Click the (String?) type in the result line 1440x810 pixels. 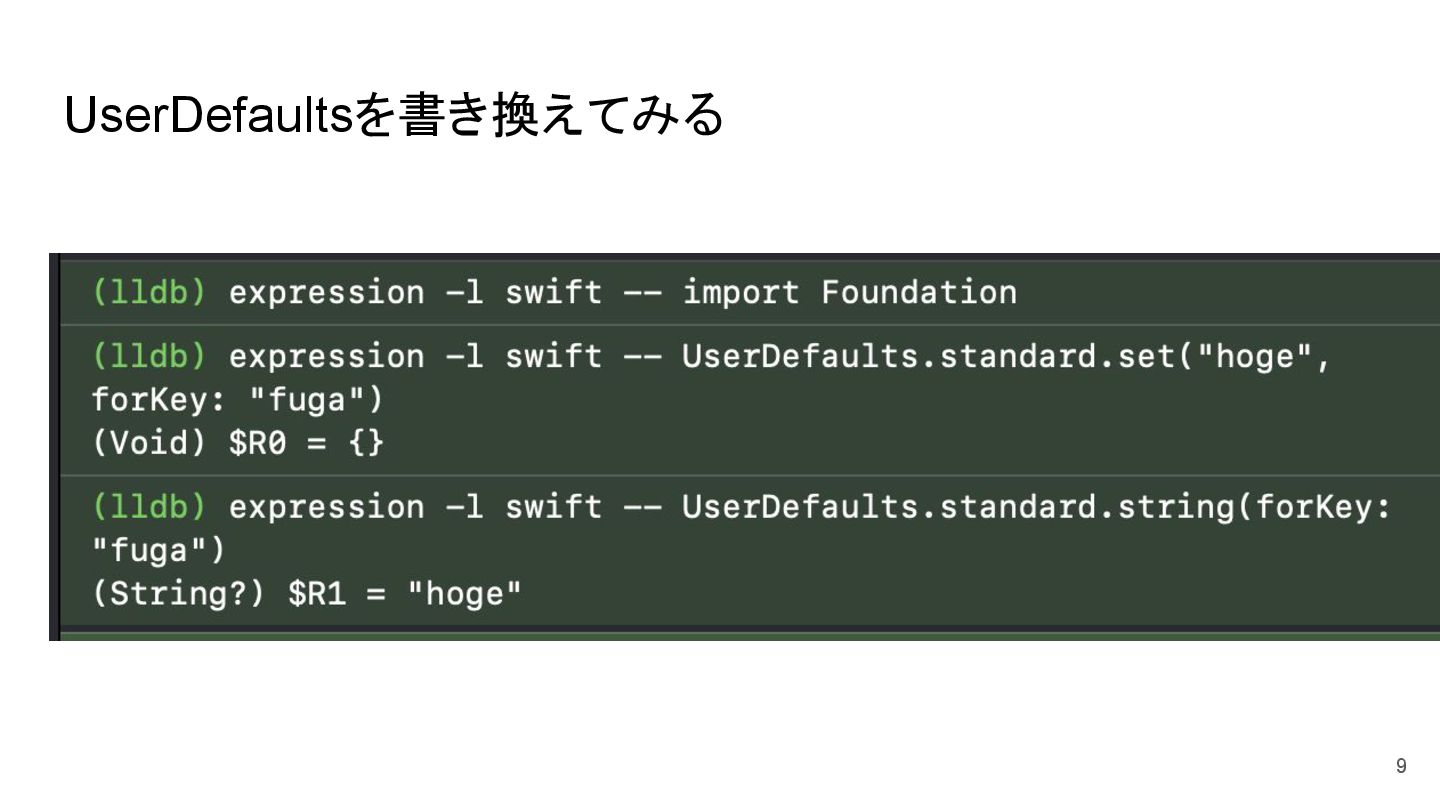pos(179,594)
